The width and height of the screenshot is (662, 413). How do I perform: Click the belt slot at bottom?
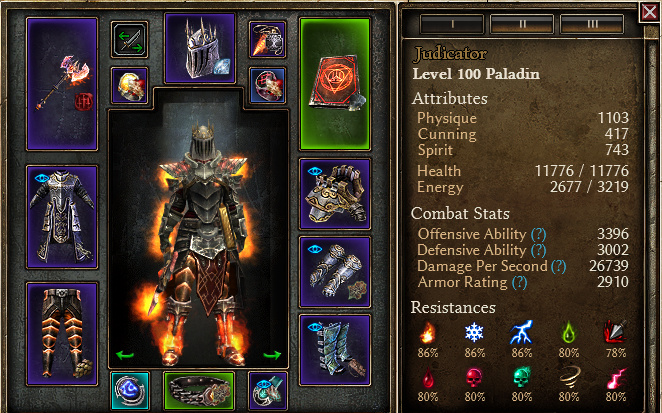[x=199, y=391]
